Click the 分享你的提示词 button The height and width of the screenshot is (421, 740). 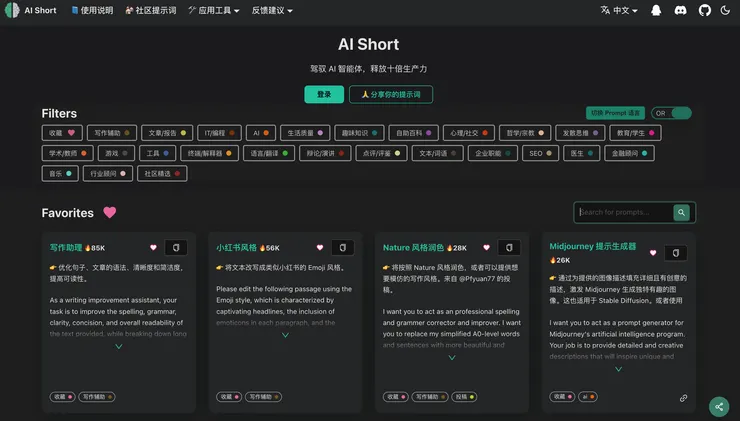click(x=391, y=94)
